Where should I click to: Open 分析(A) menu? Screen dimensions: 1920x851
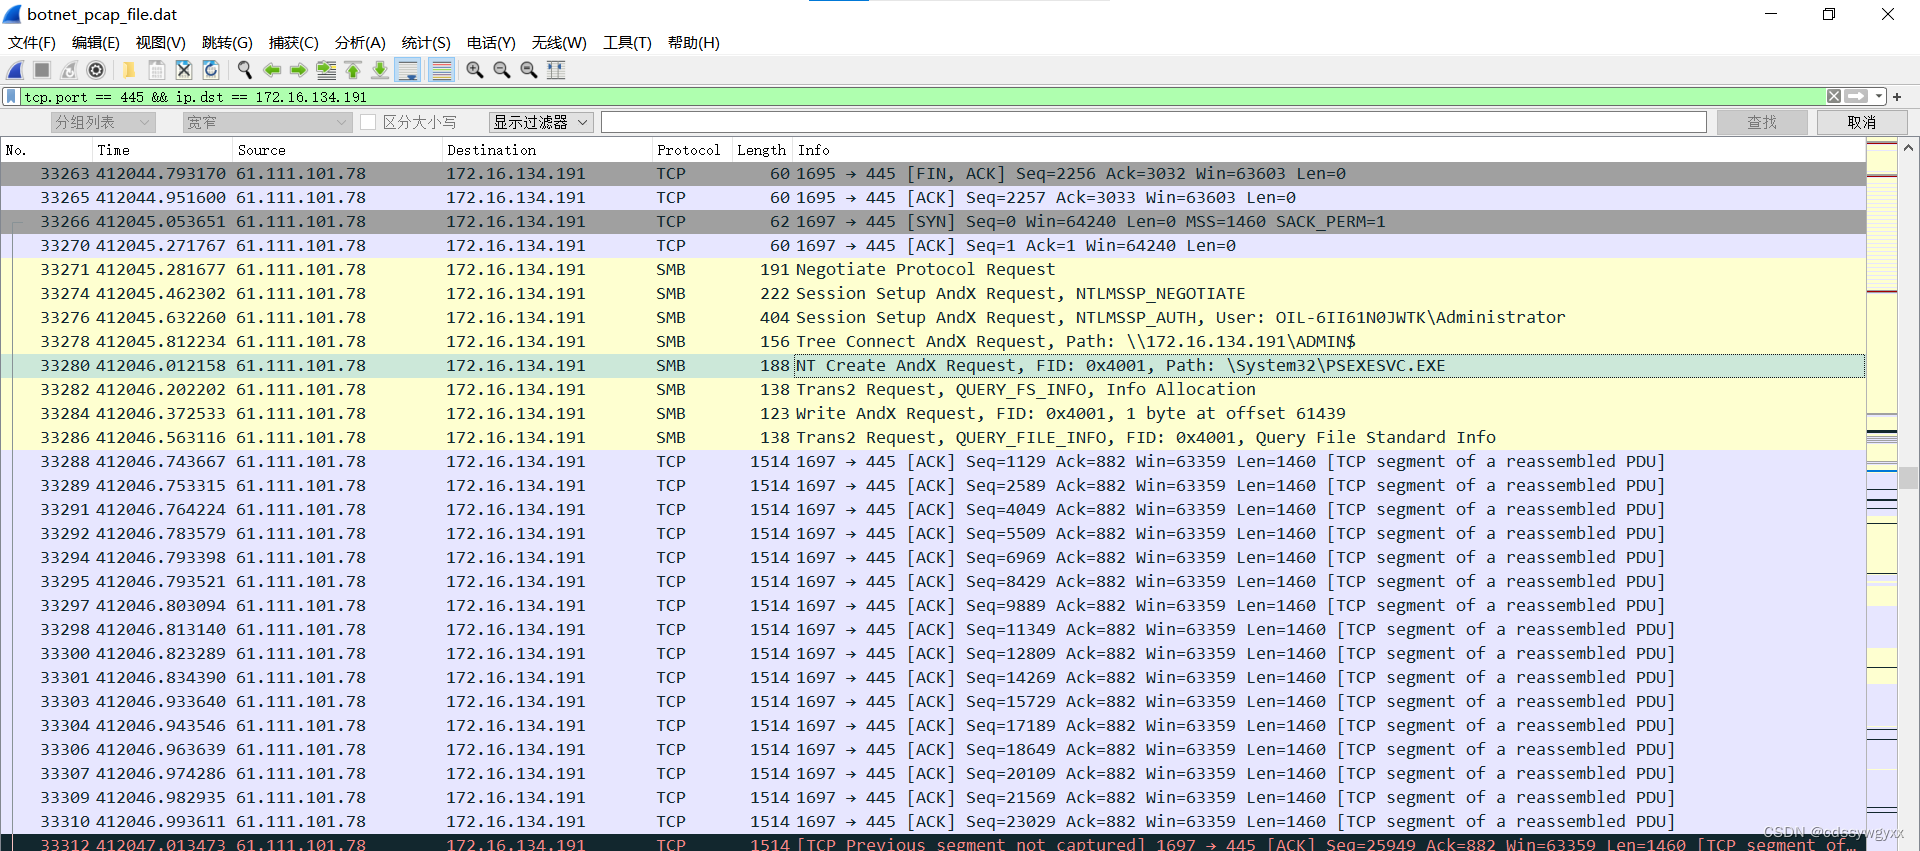(360, 43)
